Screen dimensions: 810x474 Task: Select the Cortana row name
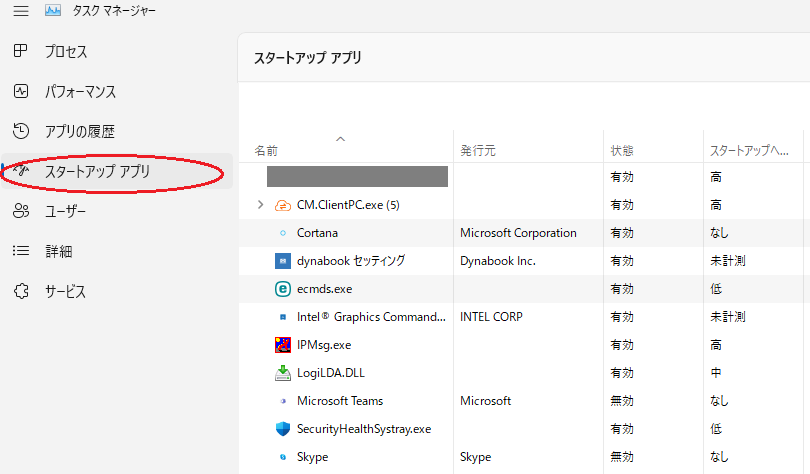pyautogui.click(x=317, y=233)
